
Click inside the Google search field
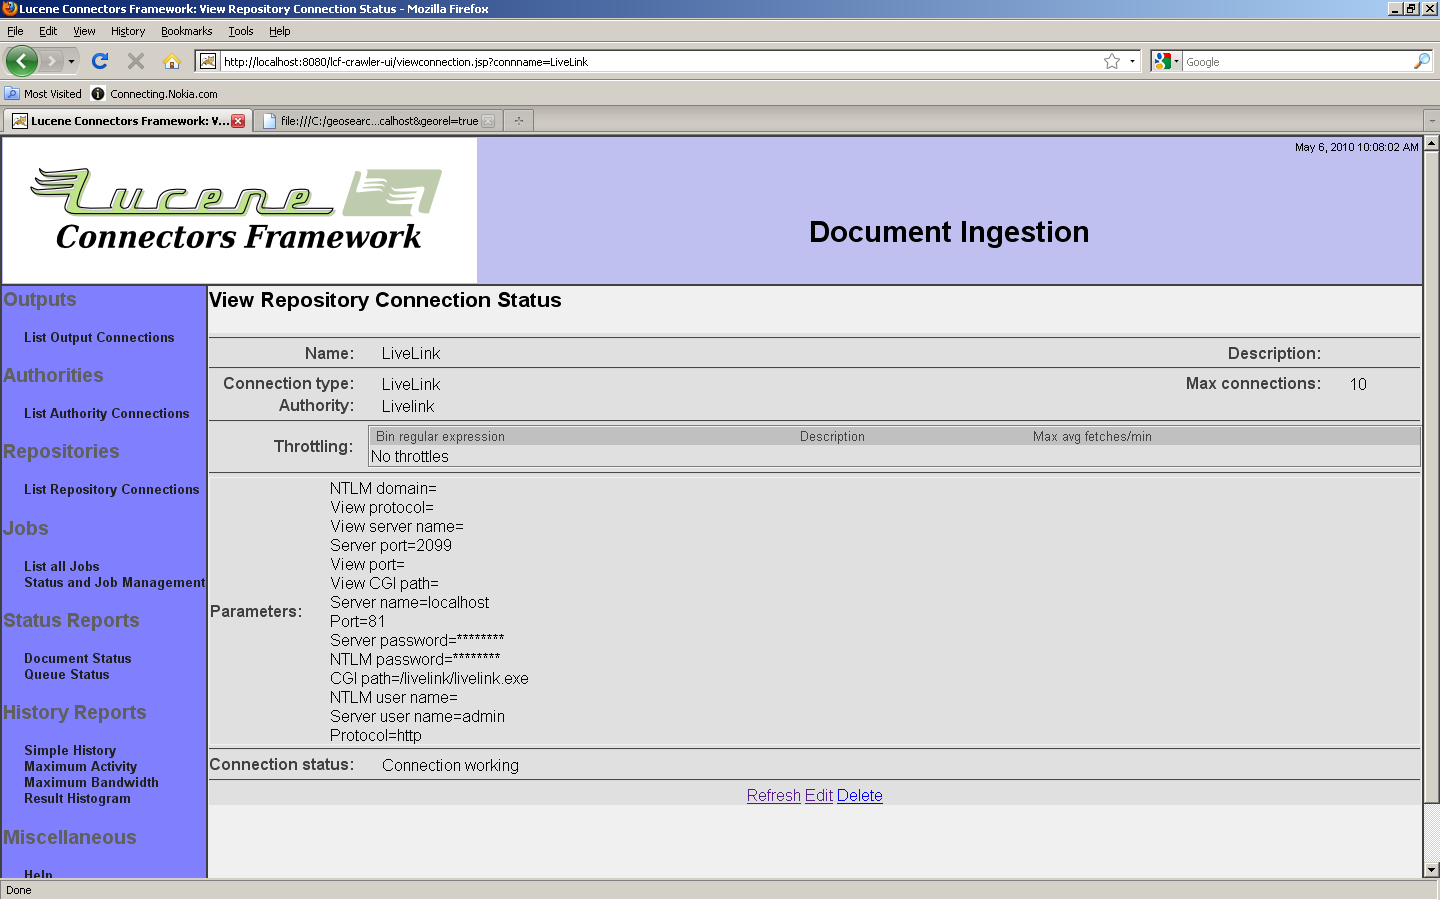click(x=1295, y=62)
